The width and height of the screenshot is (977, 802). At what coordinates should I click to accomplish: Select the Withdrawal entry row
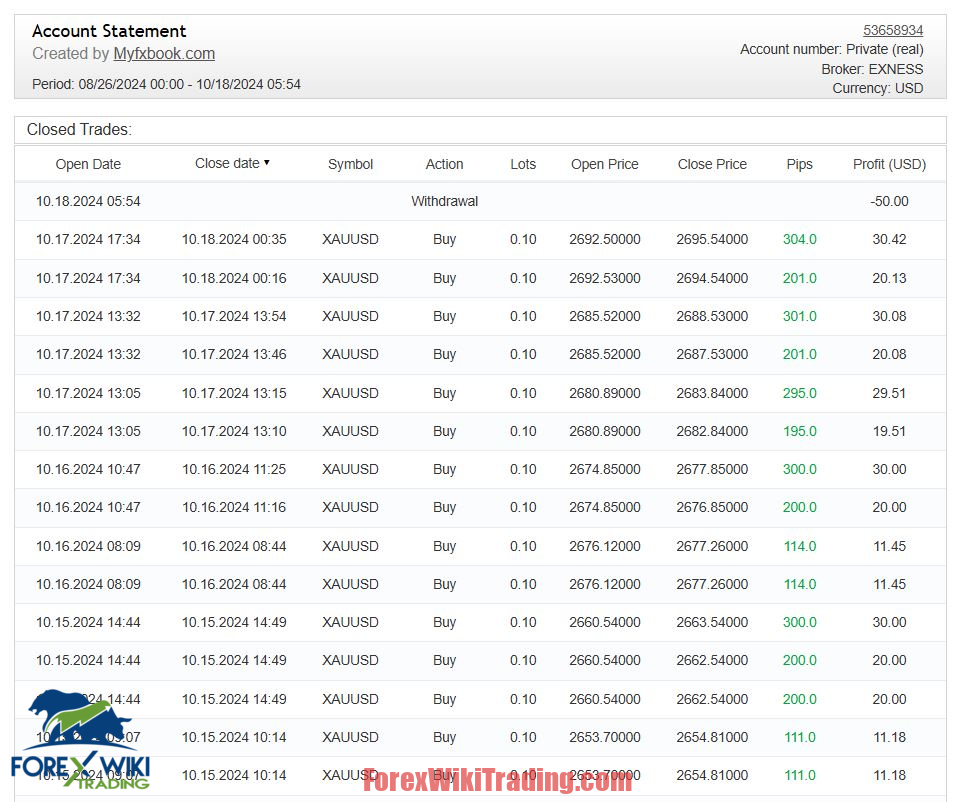click(x=444, y=201)
